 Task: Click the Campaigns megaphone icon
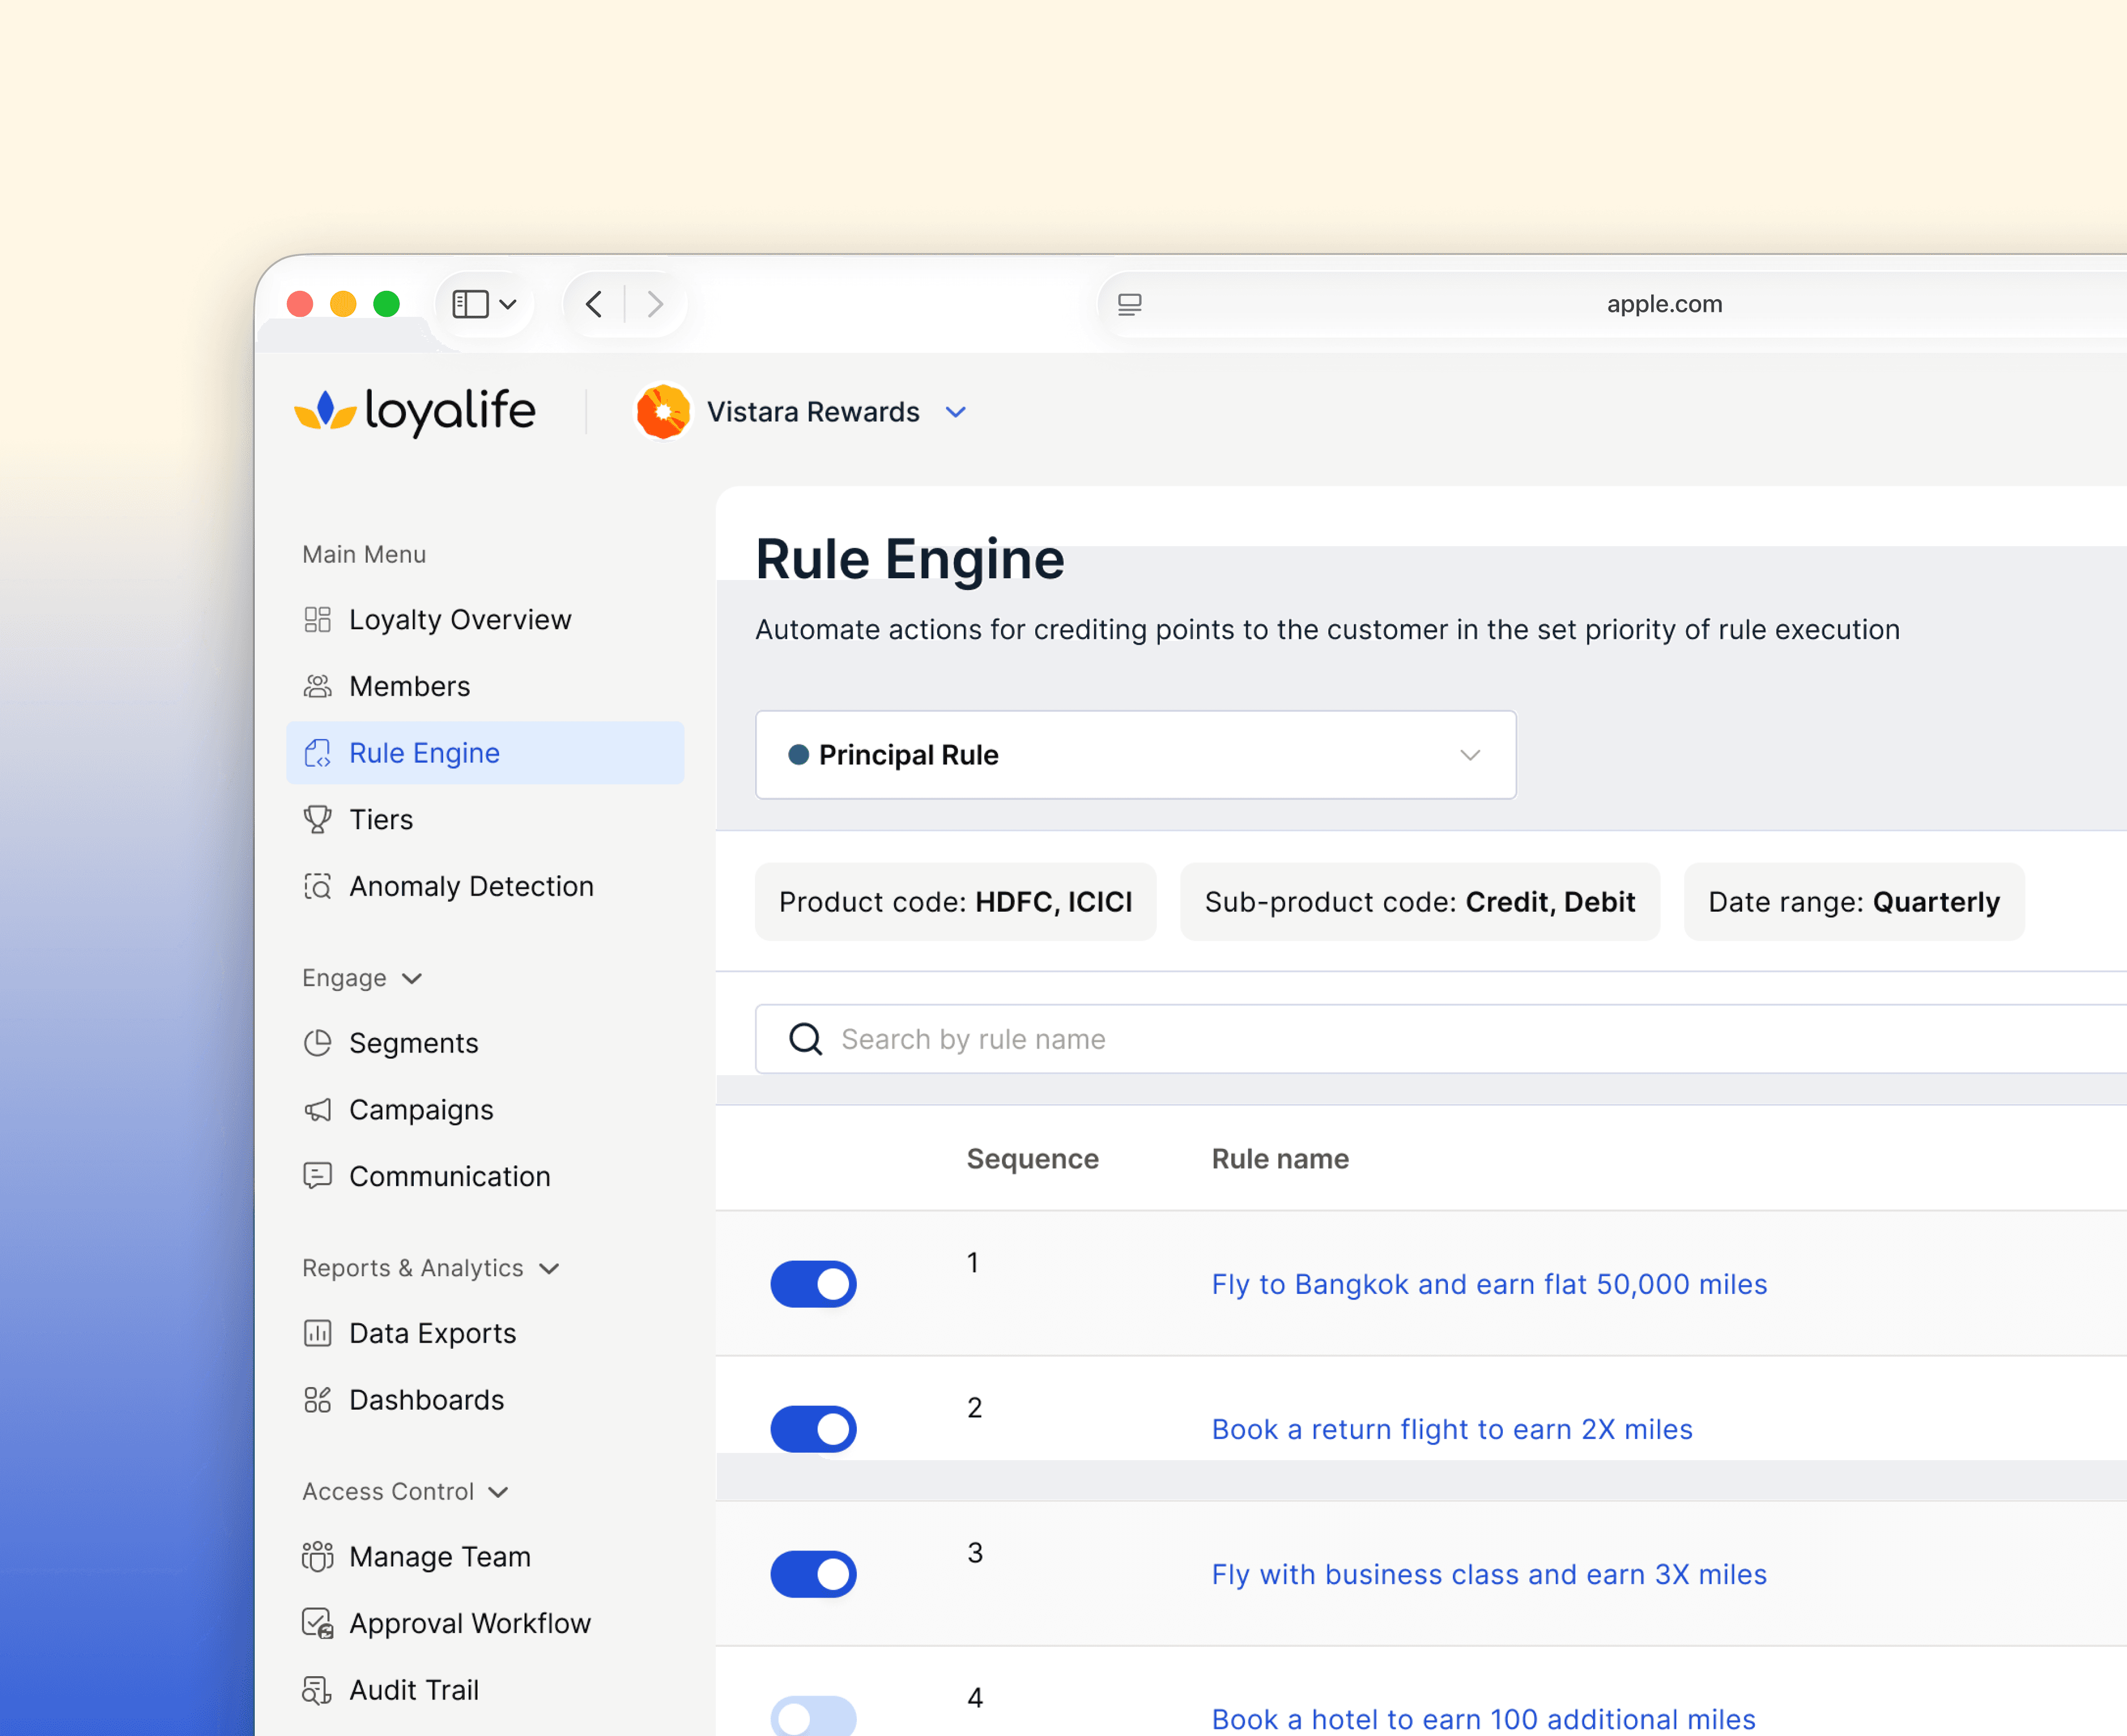317,1110
